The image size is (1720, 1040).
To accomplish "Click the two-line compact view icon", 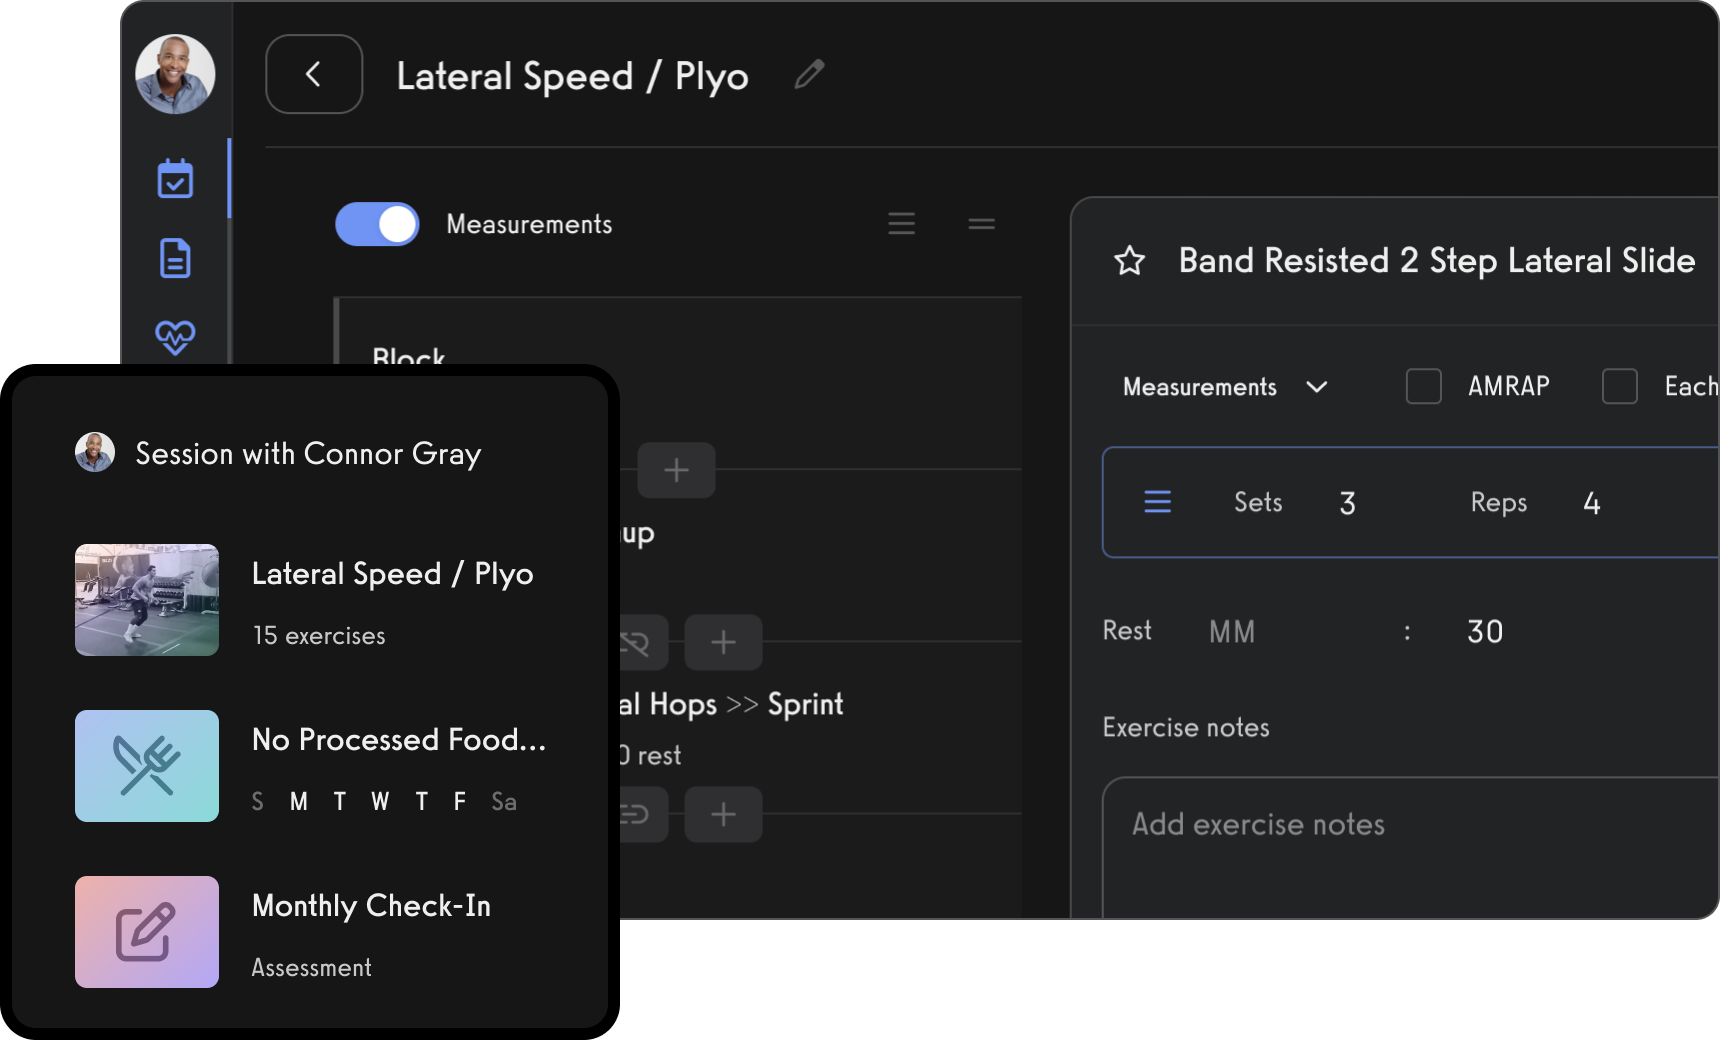I will [981, 224].
